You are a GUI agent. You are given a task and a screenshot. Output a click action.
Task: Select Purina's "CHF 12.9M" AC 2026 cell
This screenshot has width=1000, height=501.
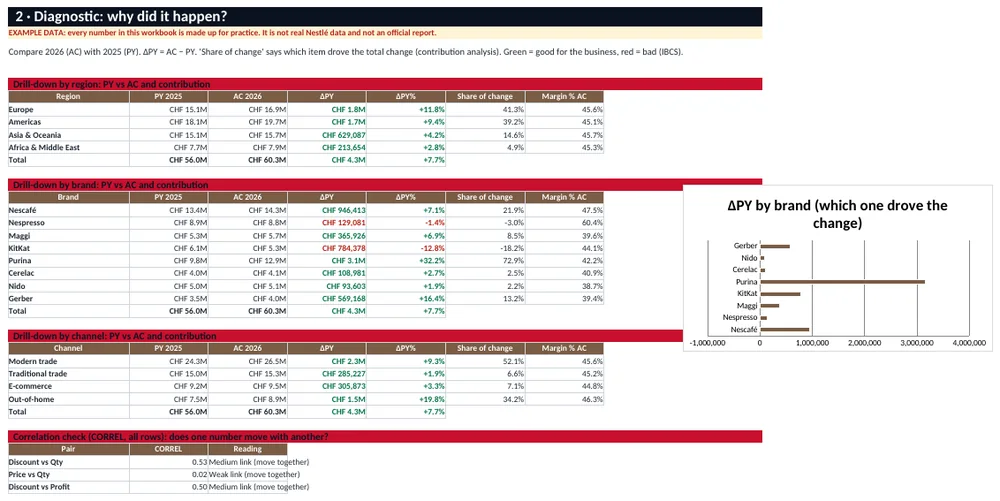[247, 260]
